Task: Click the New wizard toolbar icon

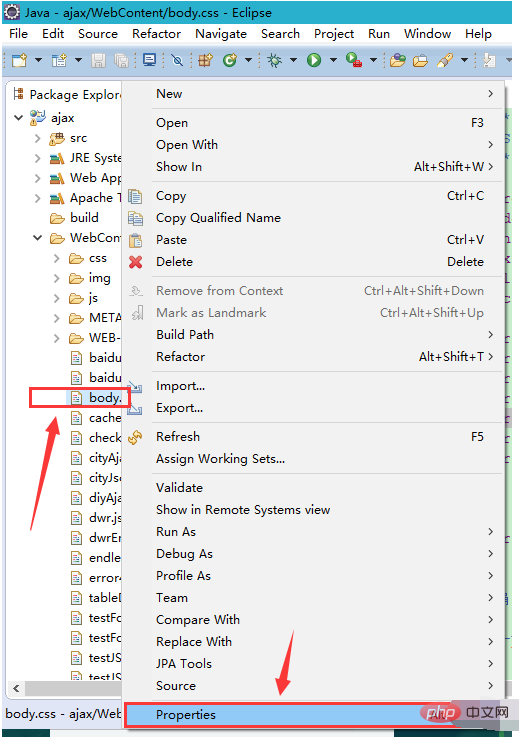Action: point(19,60)
